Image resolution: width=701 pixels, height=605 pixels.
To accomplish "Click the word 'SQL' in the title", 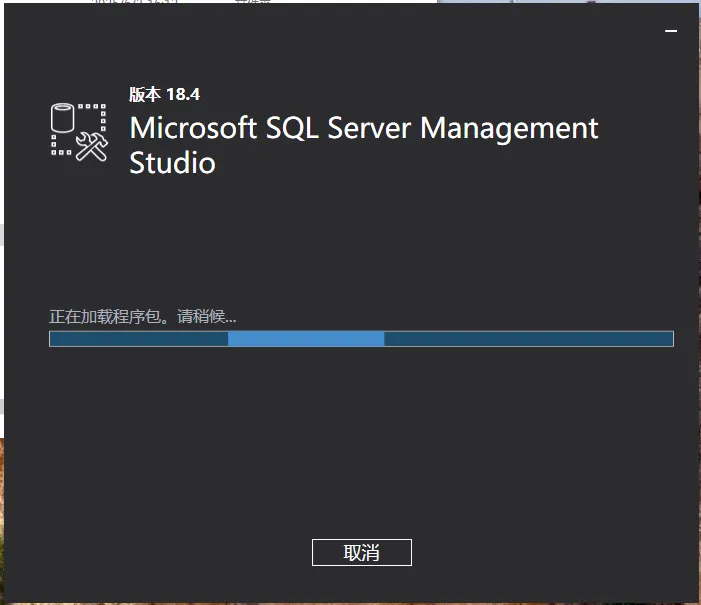I will [x=291, y=129].
